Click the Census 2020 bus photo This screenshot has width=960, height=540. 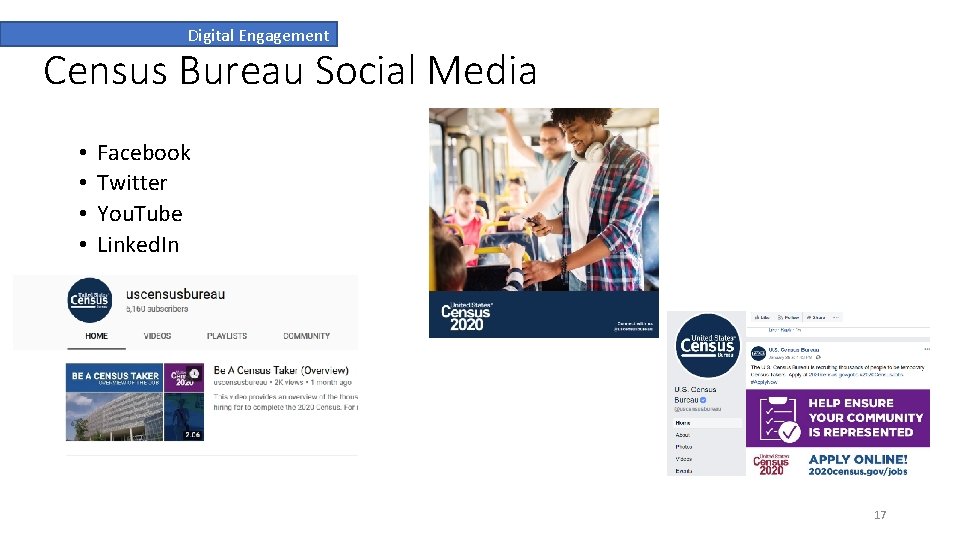(x=544, y=200)
